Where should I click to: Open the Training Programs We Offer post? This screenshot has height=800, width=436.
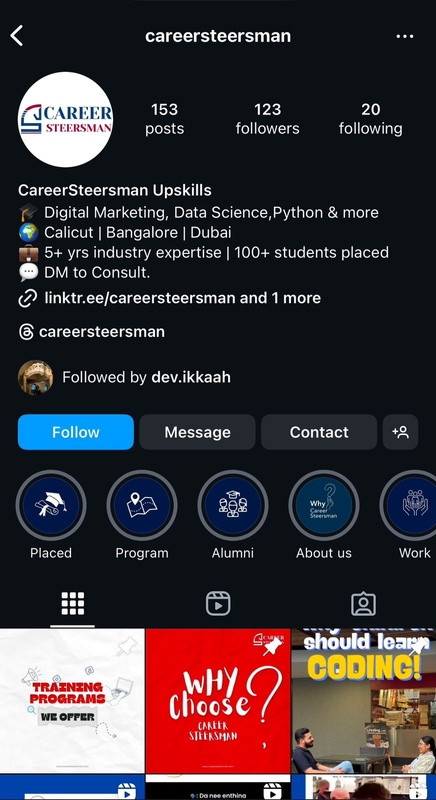72,701
